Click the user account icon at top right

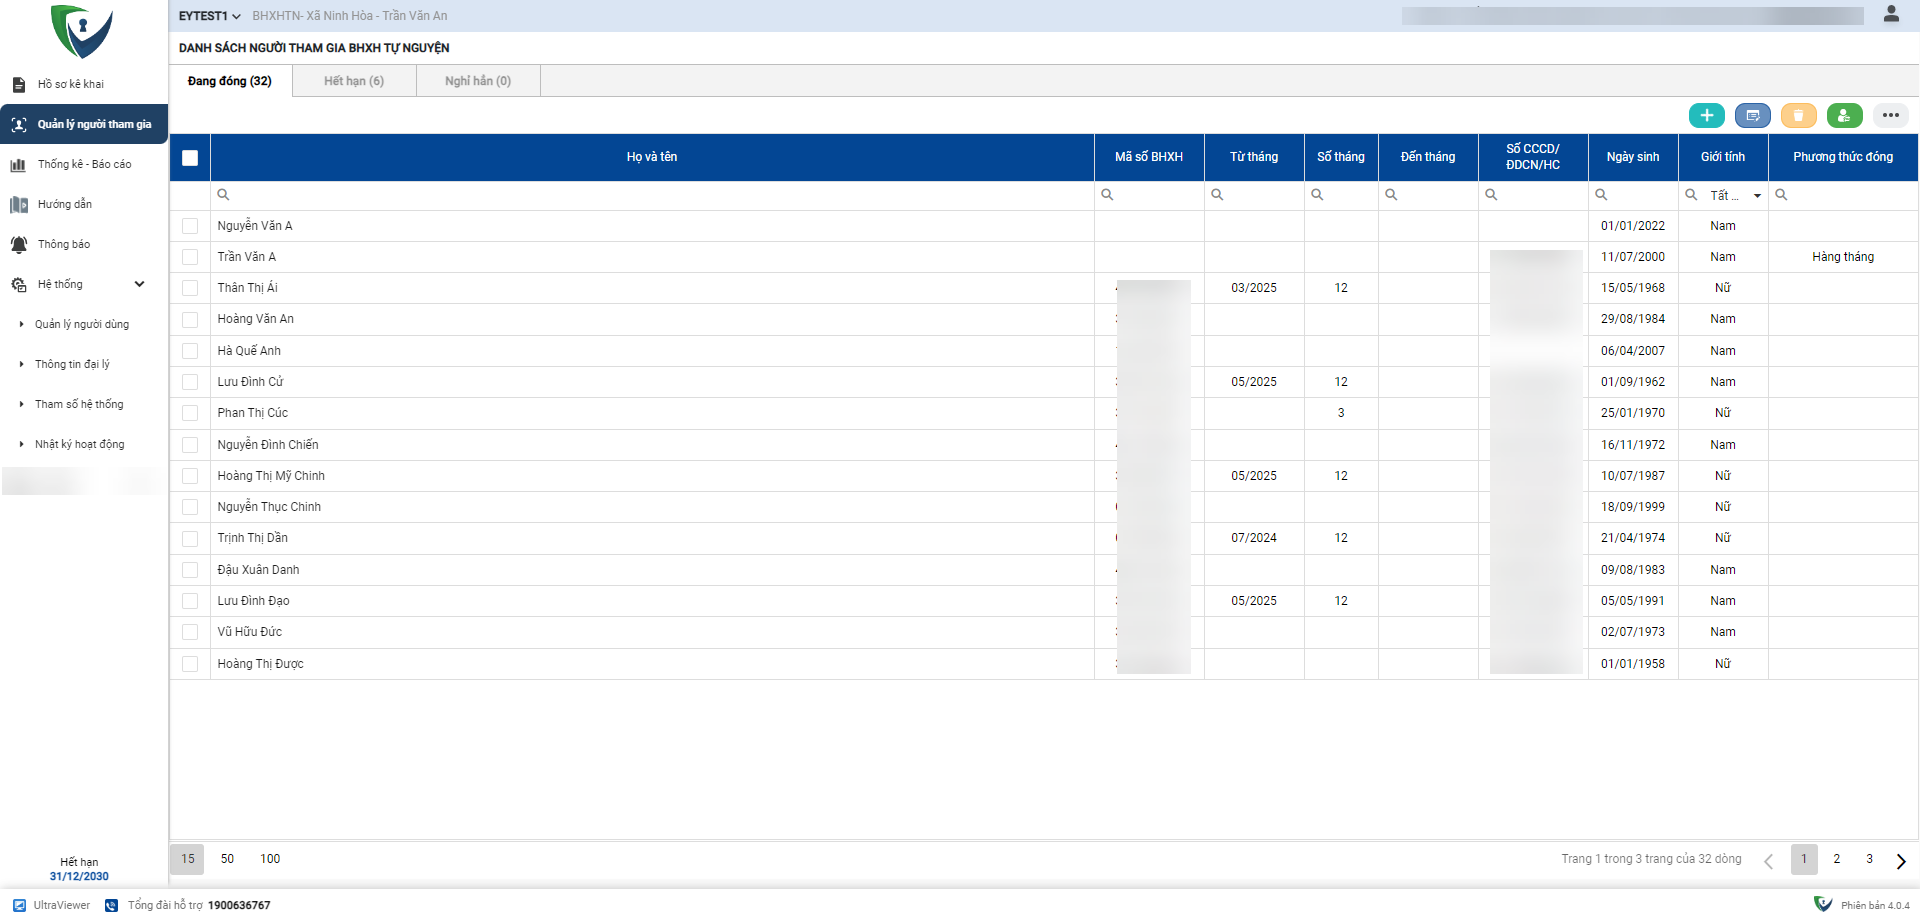(x=1891, y=14)
